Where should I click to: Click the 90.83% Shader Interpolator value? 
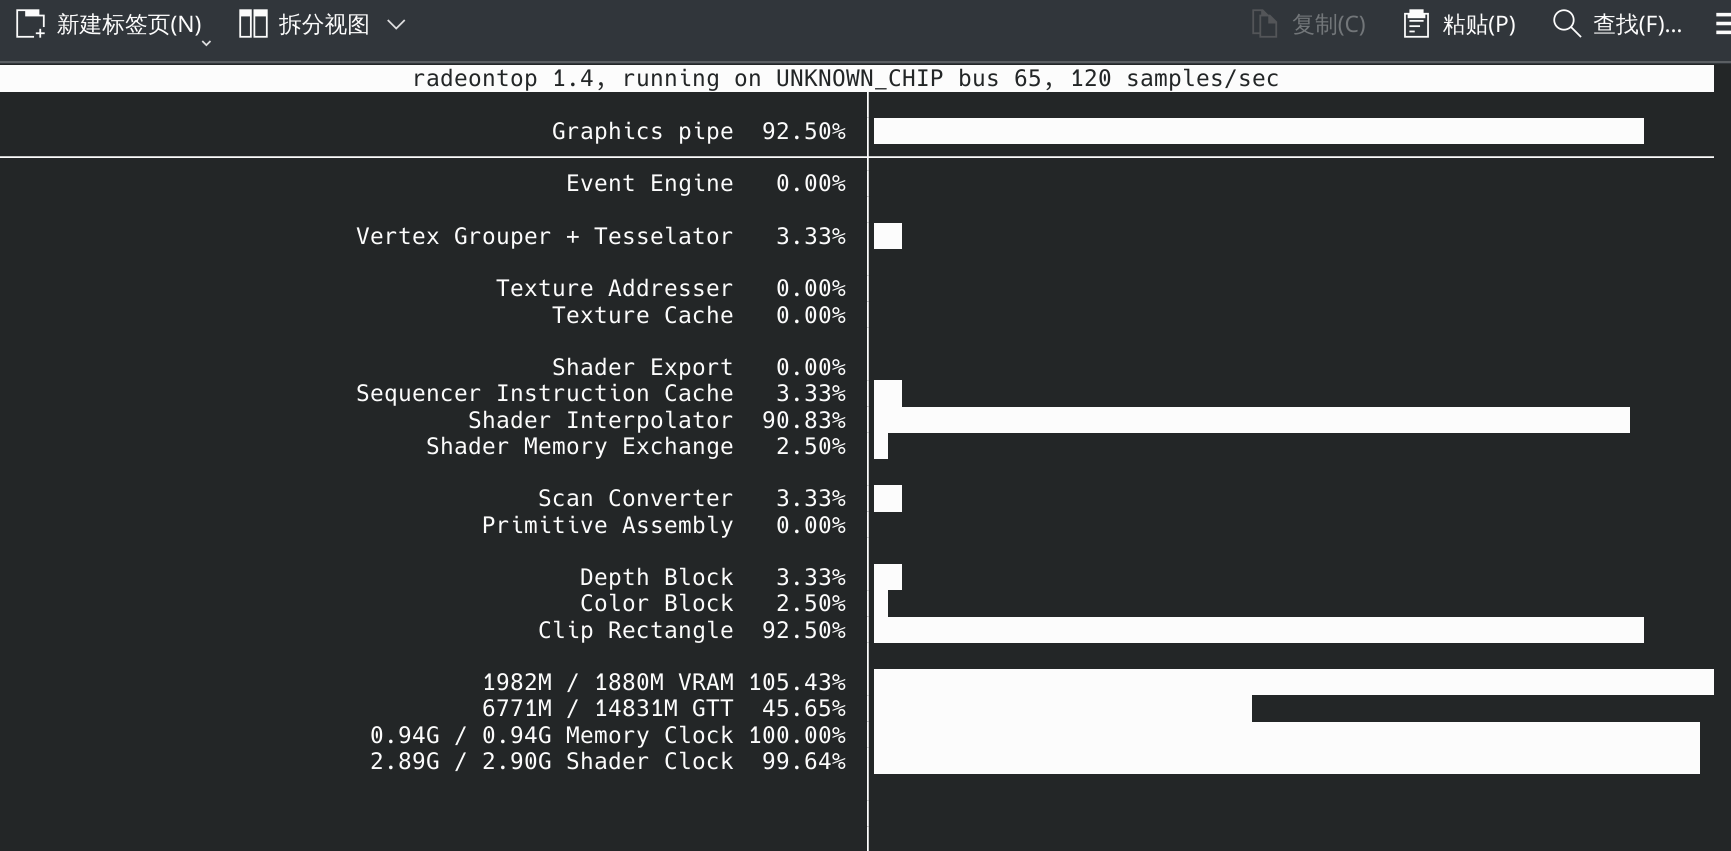pyautogui.click(x=804, y=420)
